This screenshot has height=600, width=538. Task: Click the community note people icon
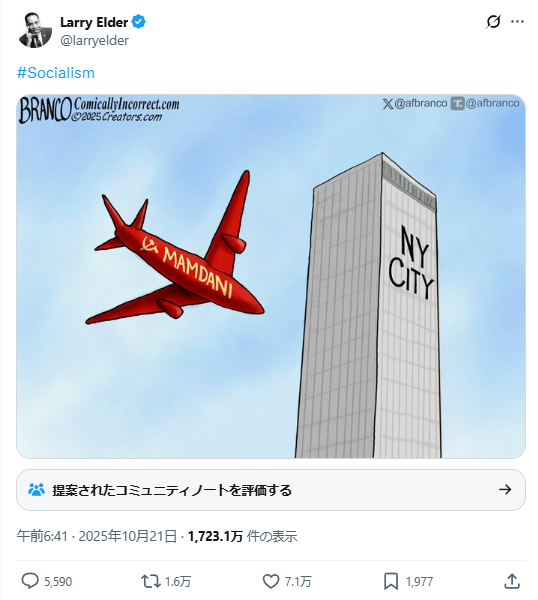36,489
